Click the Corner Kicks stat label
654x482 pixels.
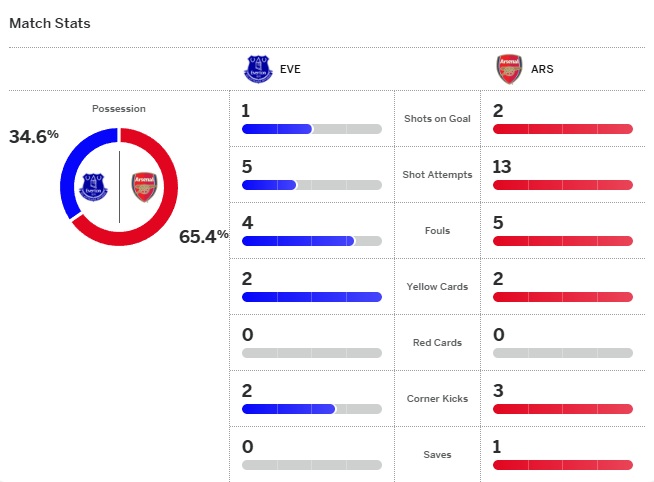click(x=437, y=399)
